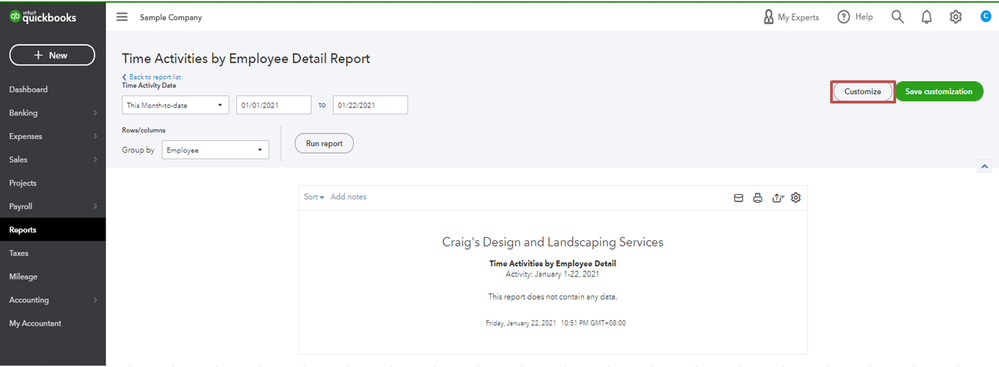The image size is (999, 367).
Task: Click Add notes
Action: (349, 197)
